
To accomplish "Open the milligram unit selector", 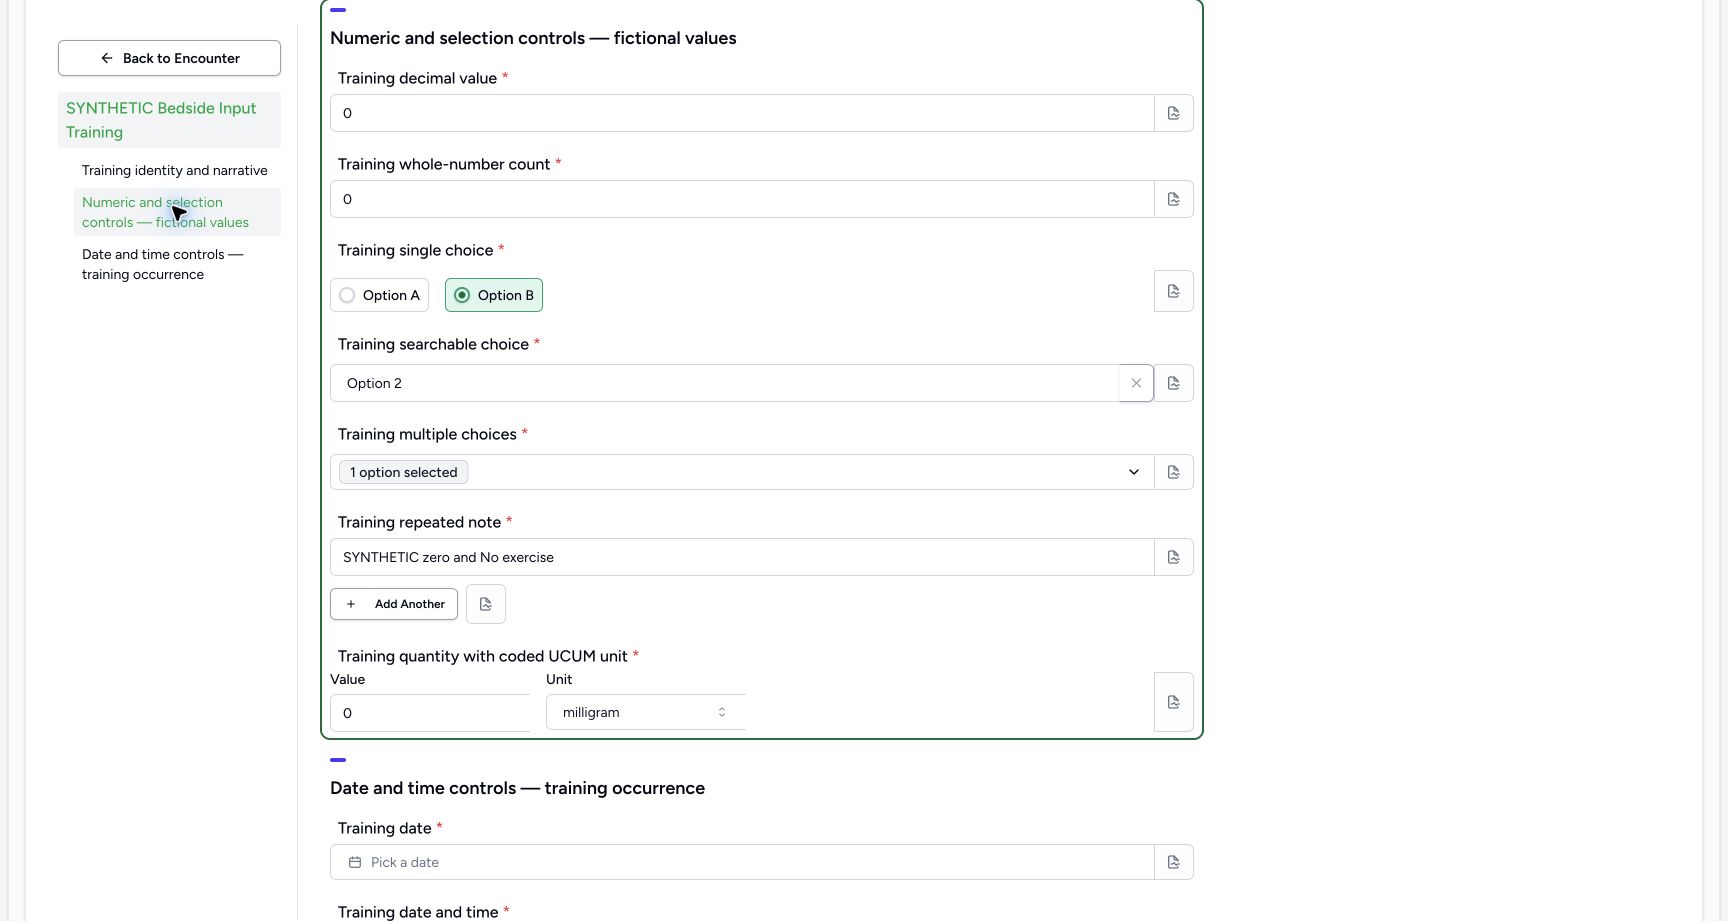I will (x=646, y=712).
